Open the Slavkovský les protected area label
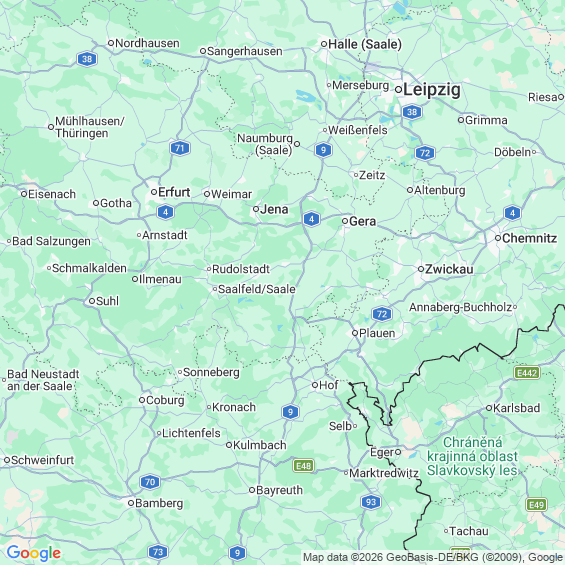 [472, 456]
